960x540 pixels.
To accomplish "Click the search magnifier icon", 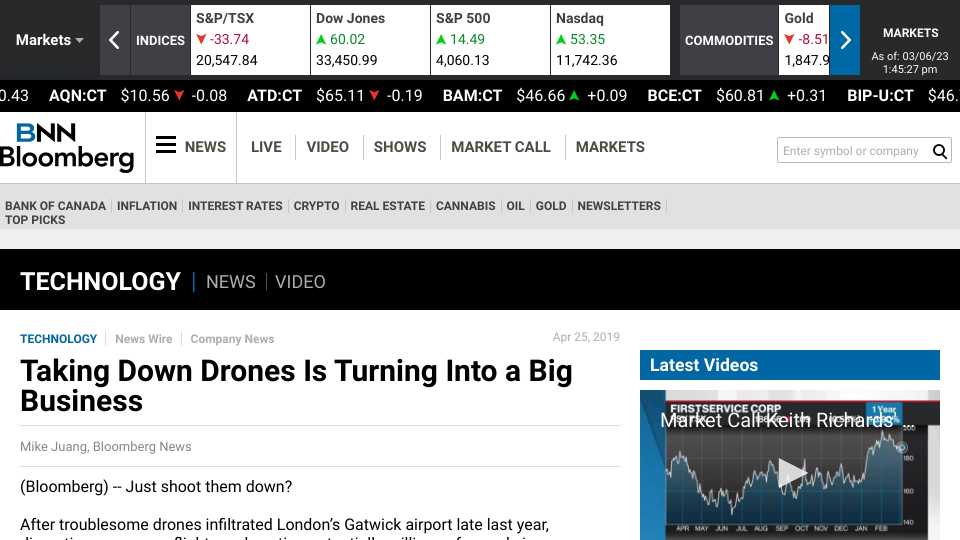I will click(940, 151).
